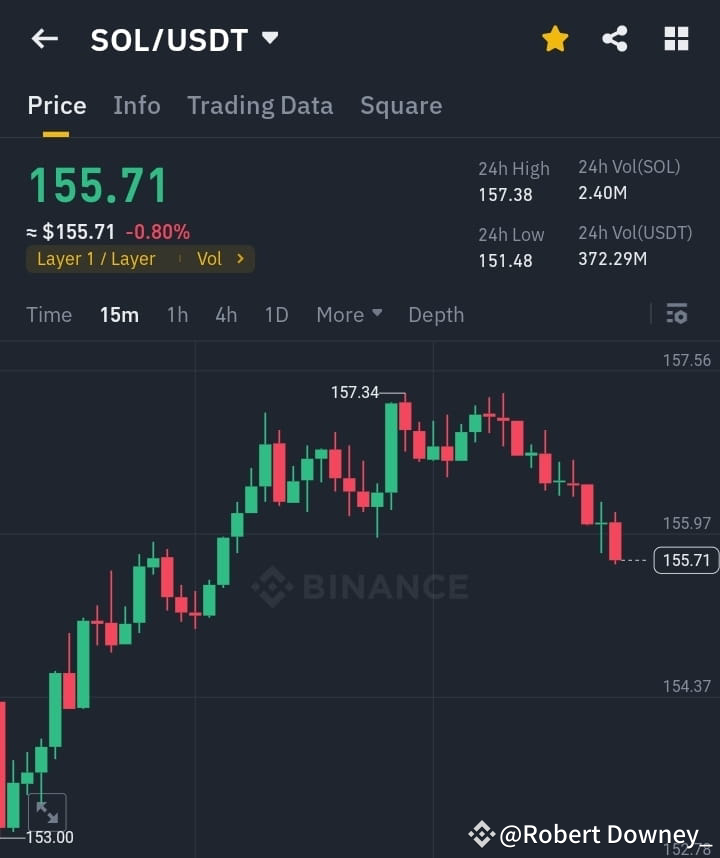Switch to the Info tab
Viewport: 720px width, 858px height.
(137, 105)
